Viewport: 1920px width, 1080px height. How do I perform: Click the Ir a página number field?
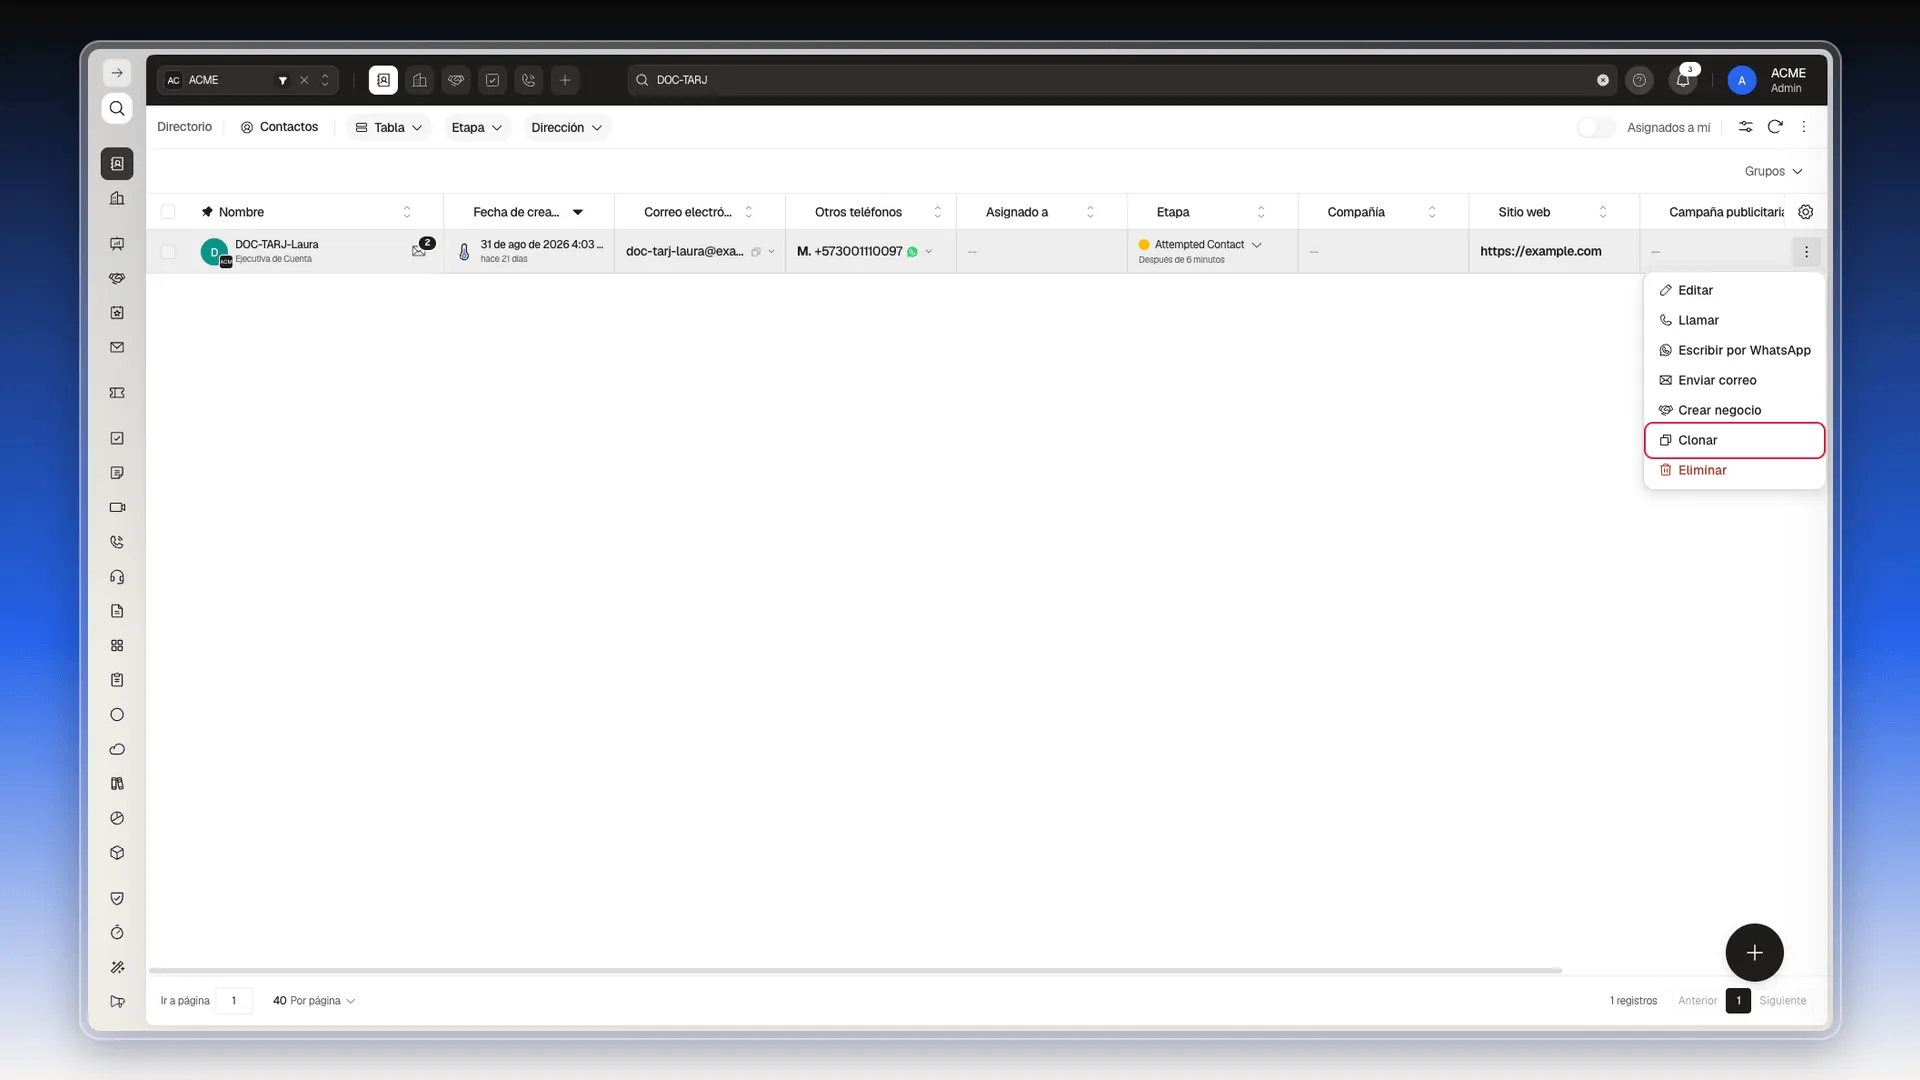click(234, 1000)
